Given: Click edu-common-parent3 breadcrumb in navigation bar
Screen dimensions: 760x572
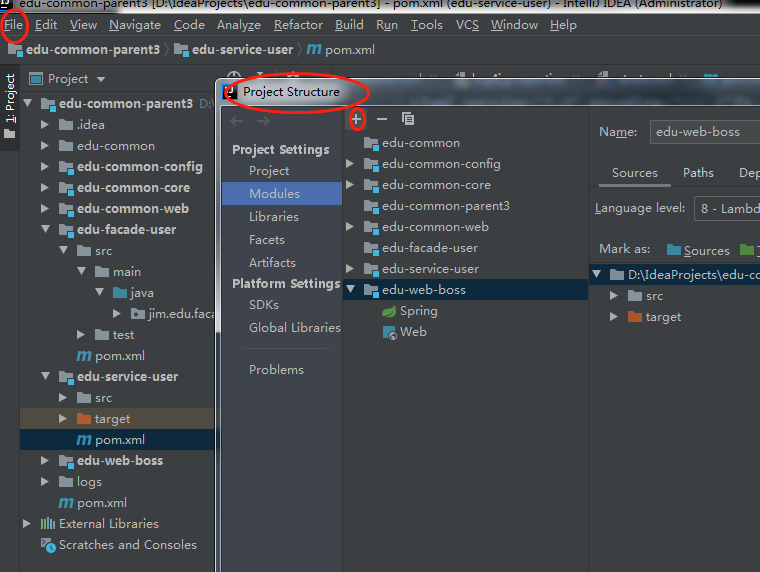Looking at the screenshot, I should 83,49.
